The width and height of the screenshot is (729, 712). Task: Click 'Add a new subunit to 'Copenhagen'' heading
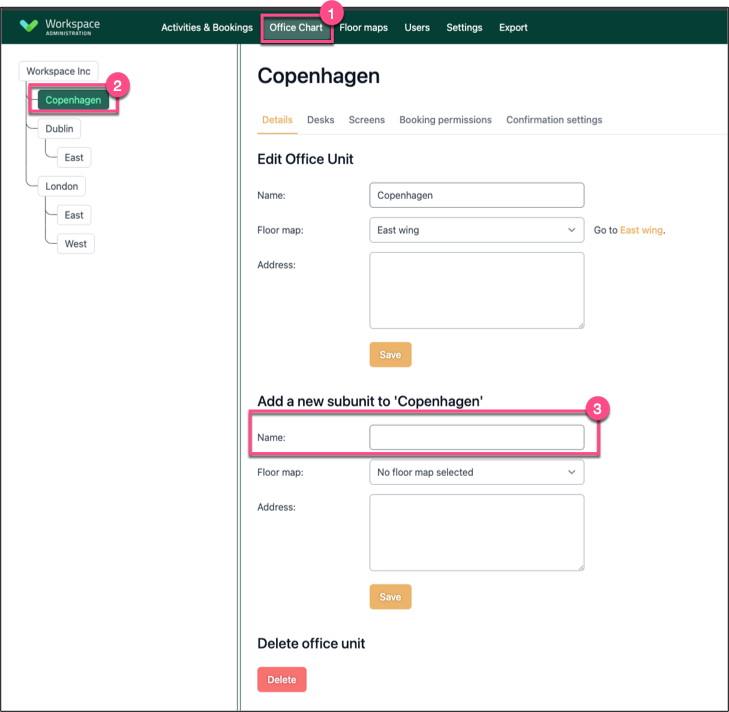pos(370,401)
